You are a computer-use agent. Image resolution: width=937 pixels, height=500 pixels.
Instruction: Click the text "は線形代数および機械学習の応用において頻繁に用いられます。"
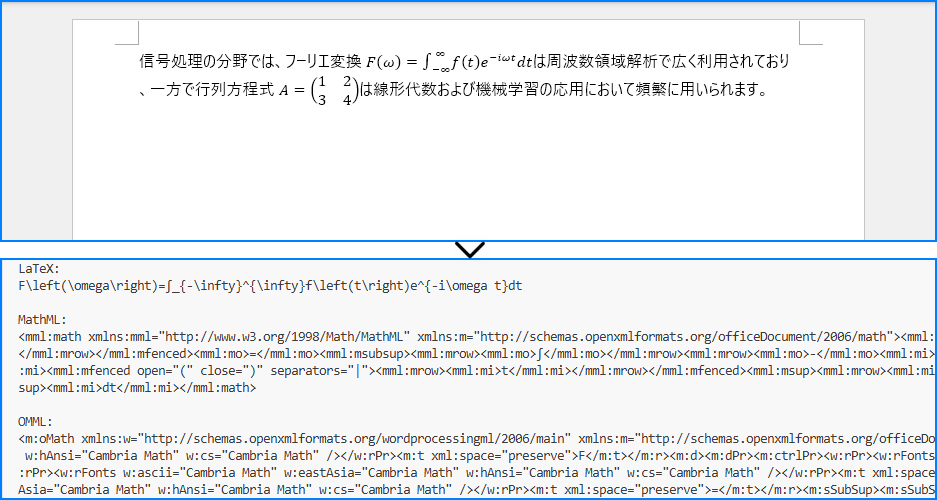[562, 91]
